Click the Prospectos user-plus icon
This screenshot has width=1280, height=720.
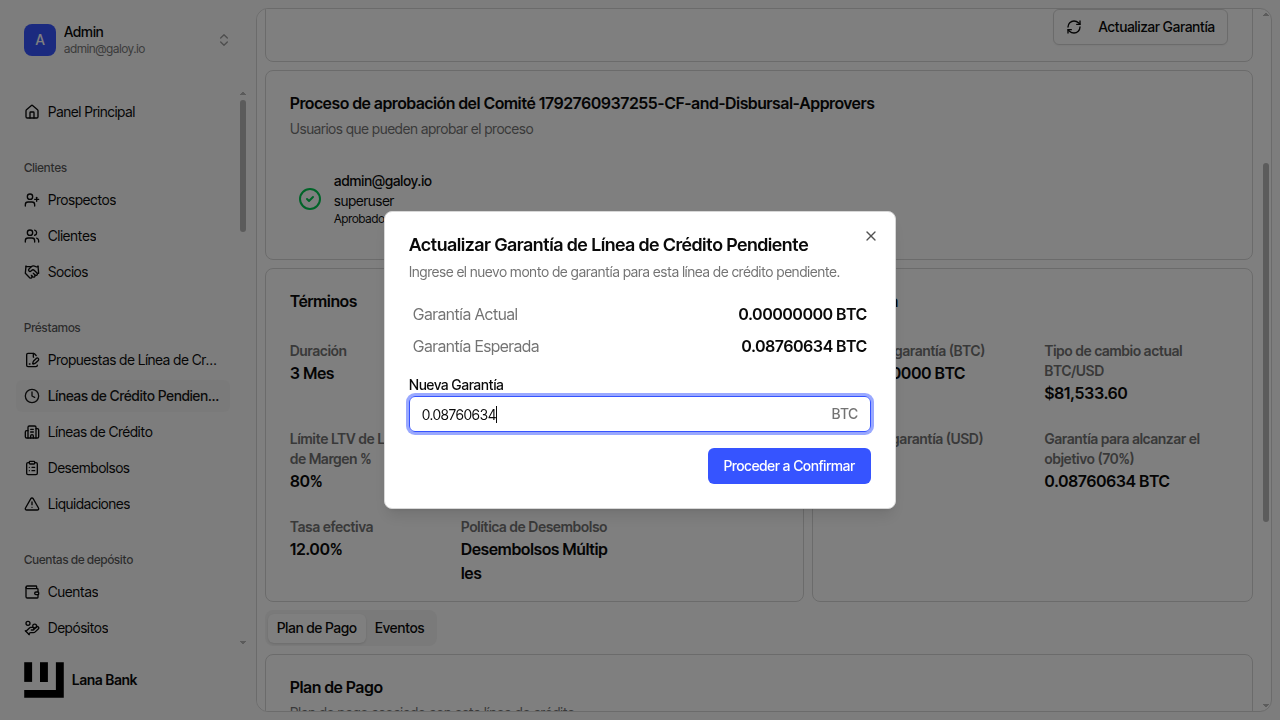coord(32,200)
